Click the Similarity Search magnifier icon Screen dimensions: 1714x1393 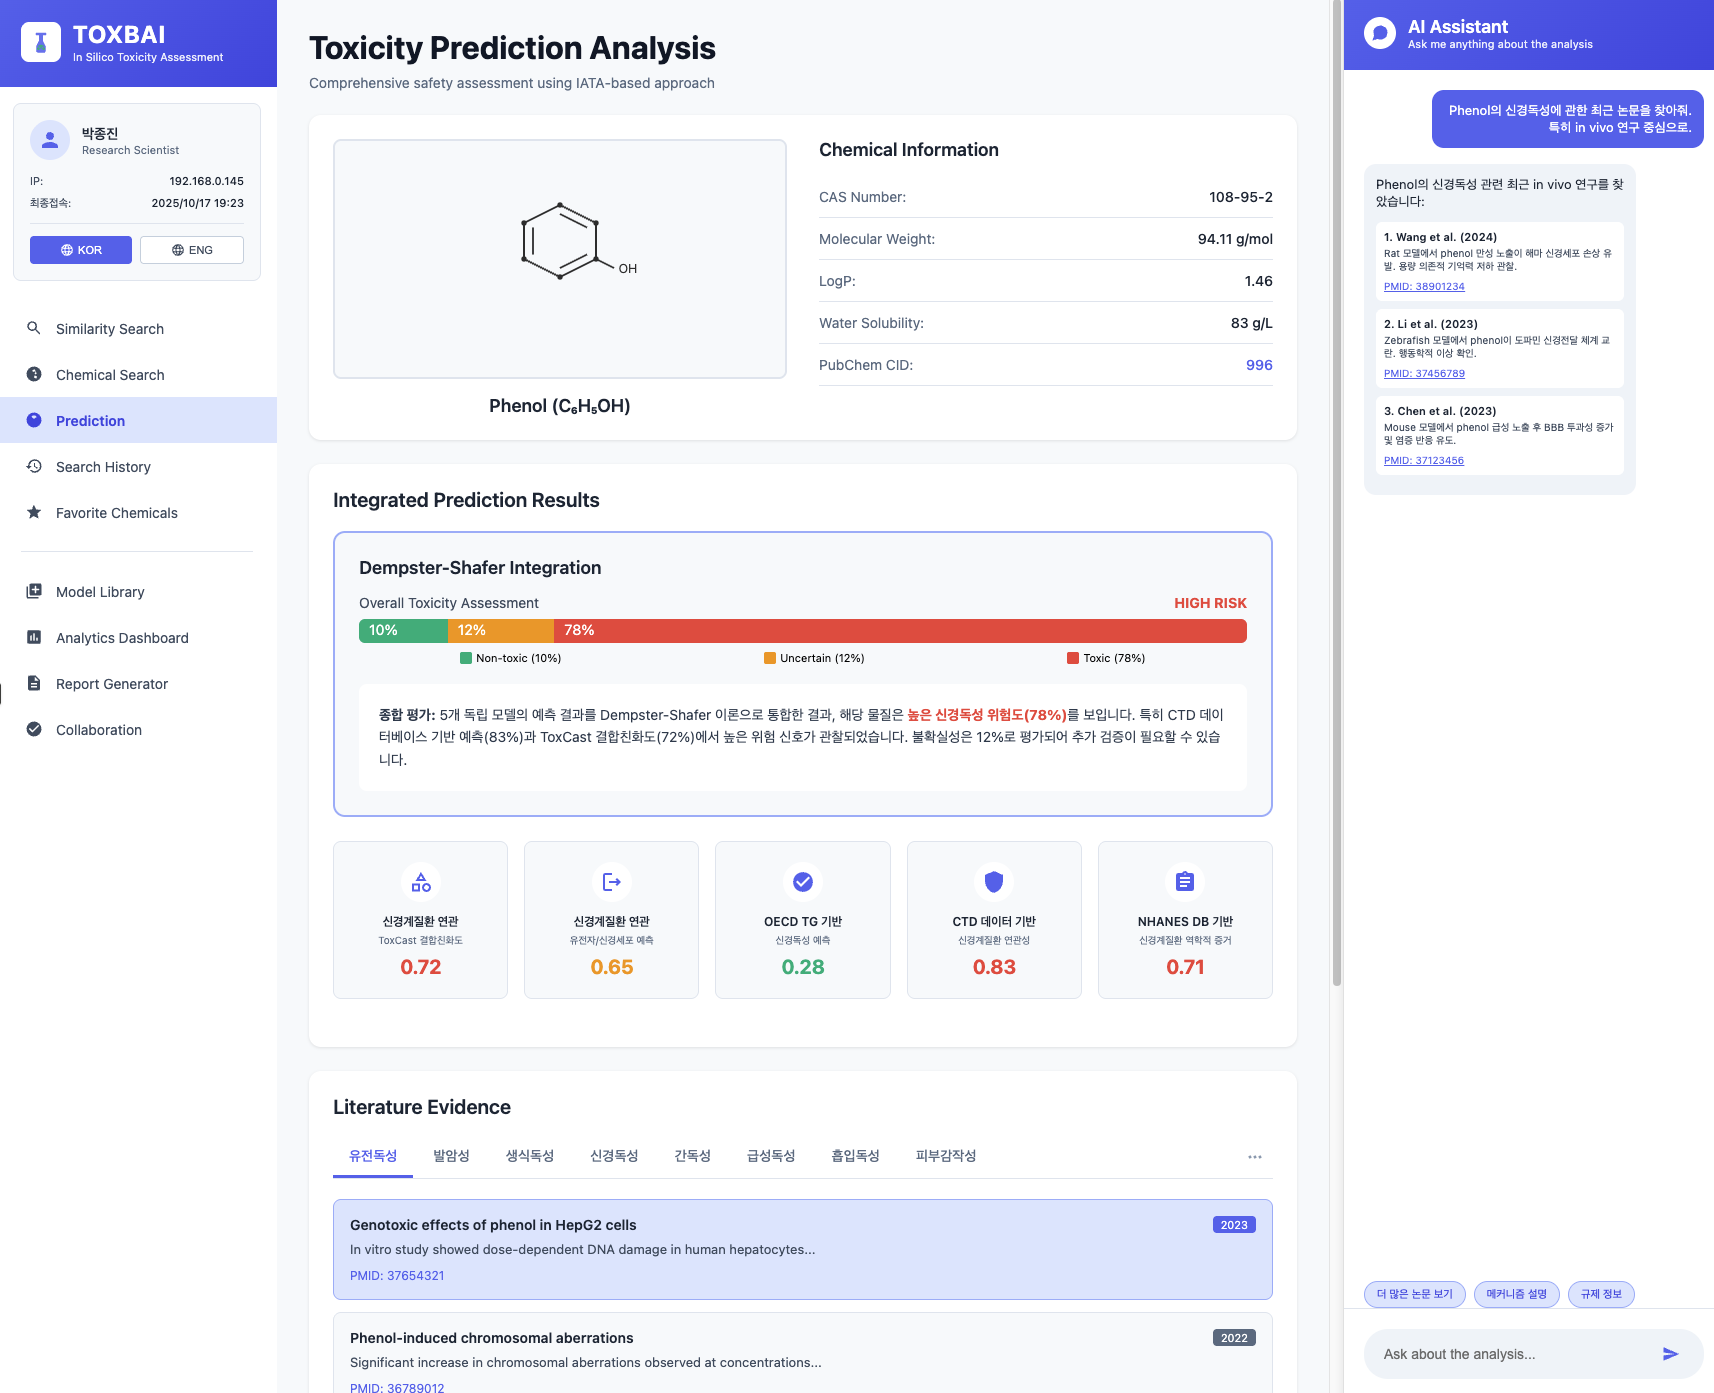(x=34, y=328)
